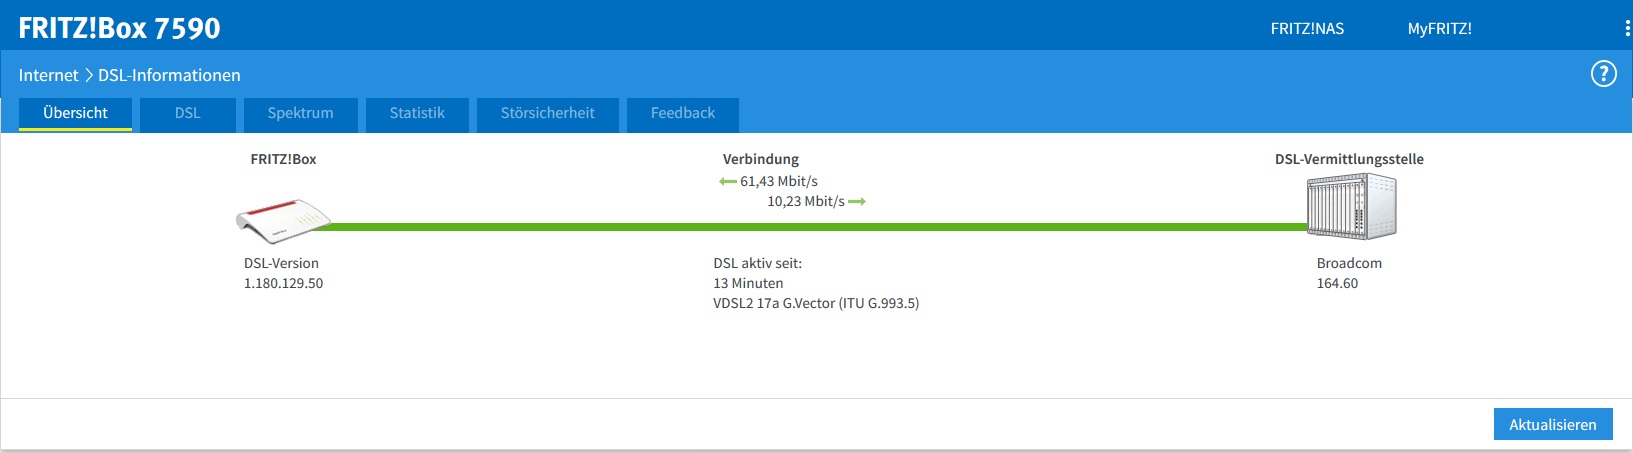Click the Broadcom vendor text

point(1349,263)
